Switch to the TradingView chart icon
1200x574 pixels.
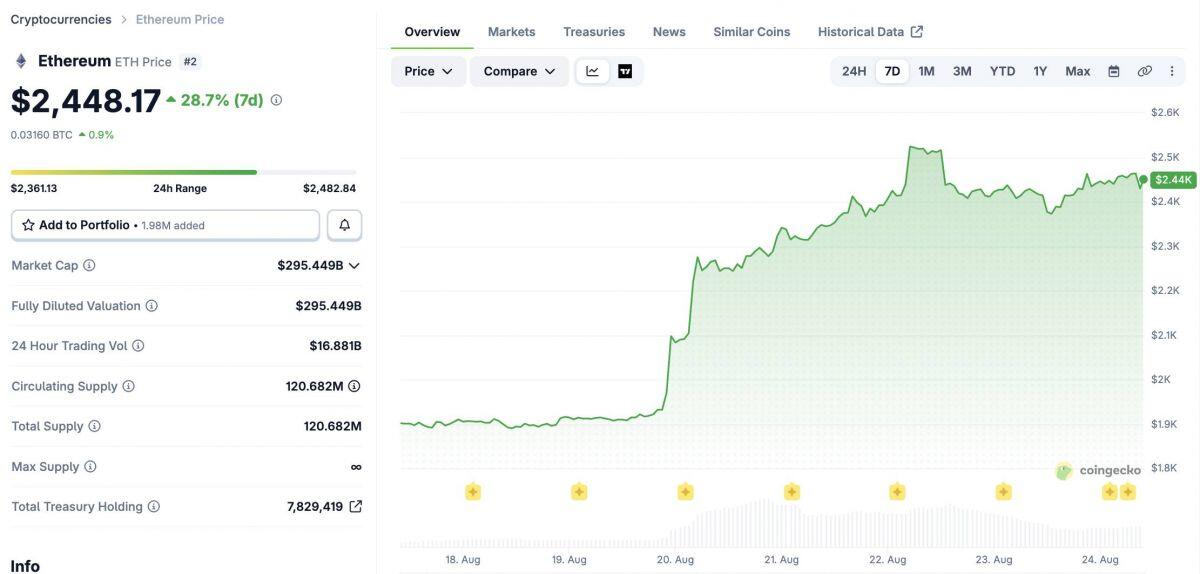pos(625,71)
